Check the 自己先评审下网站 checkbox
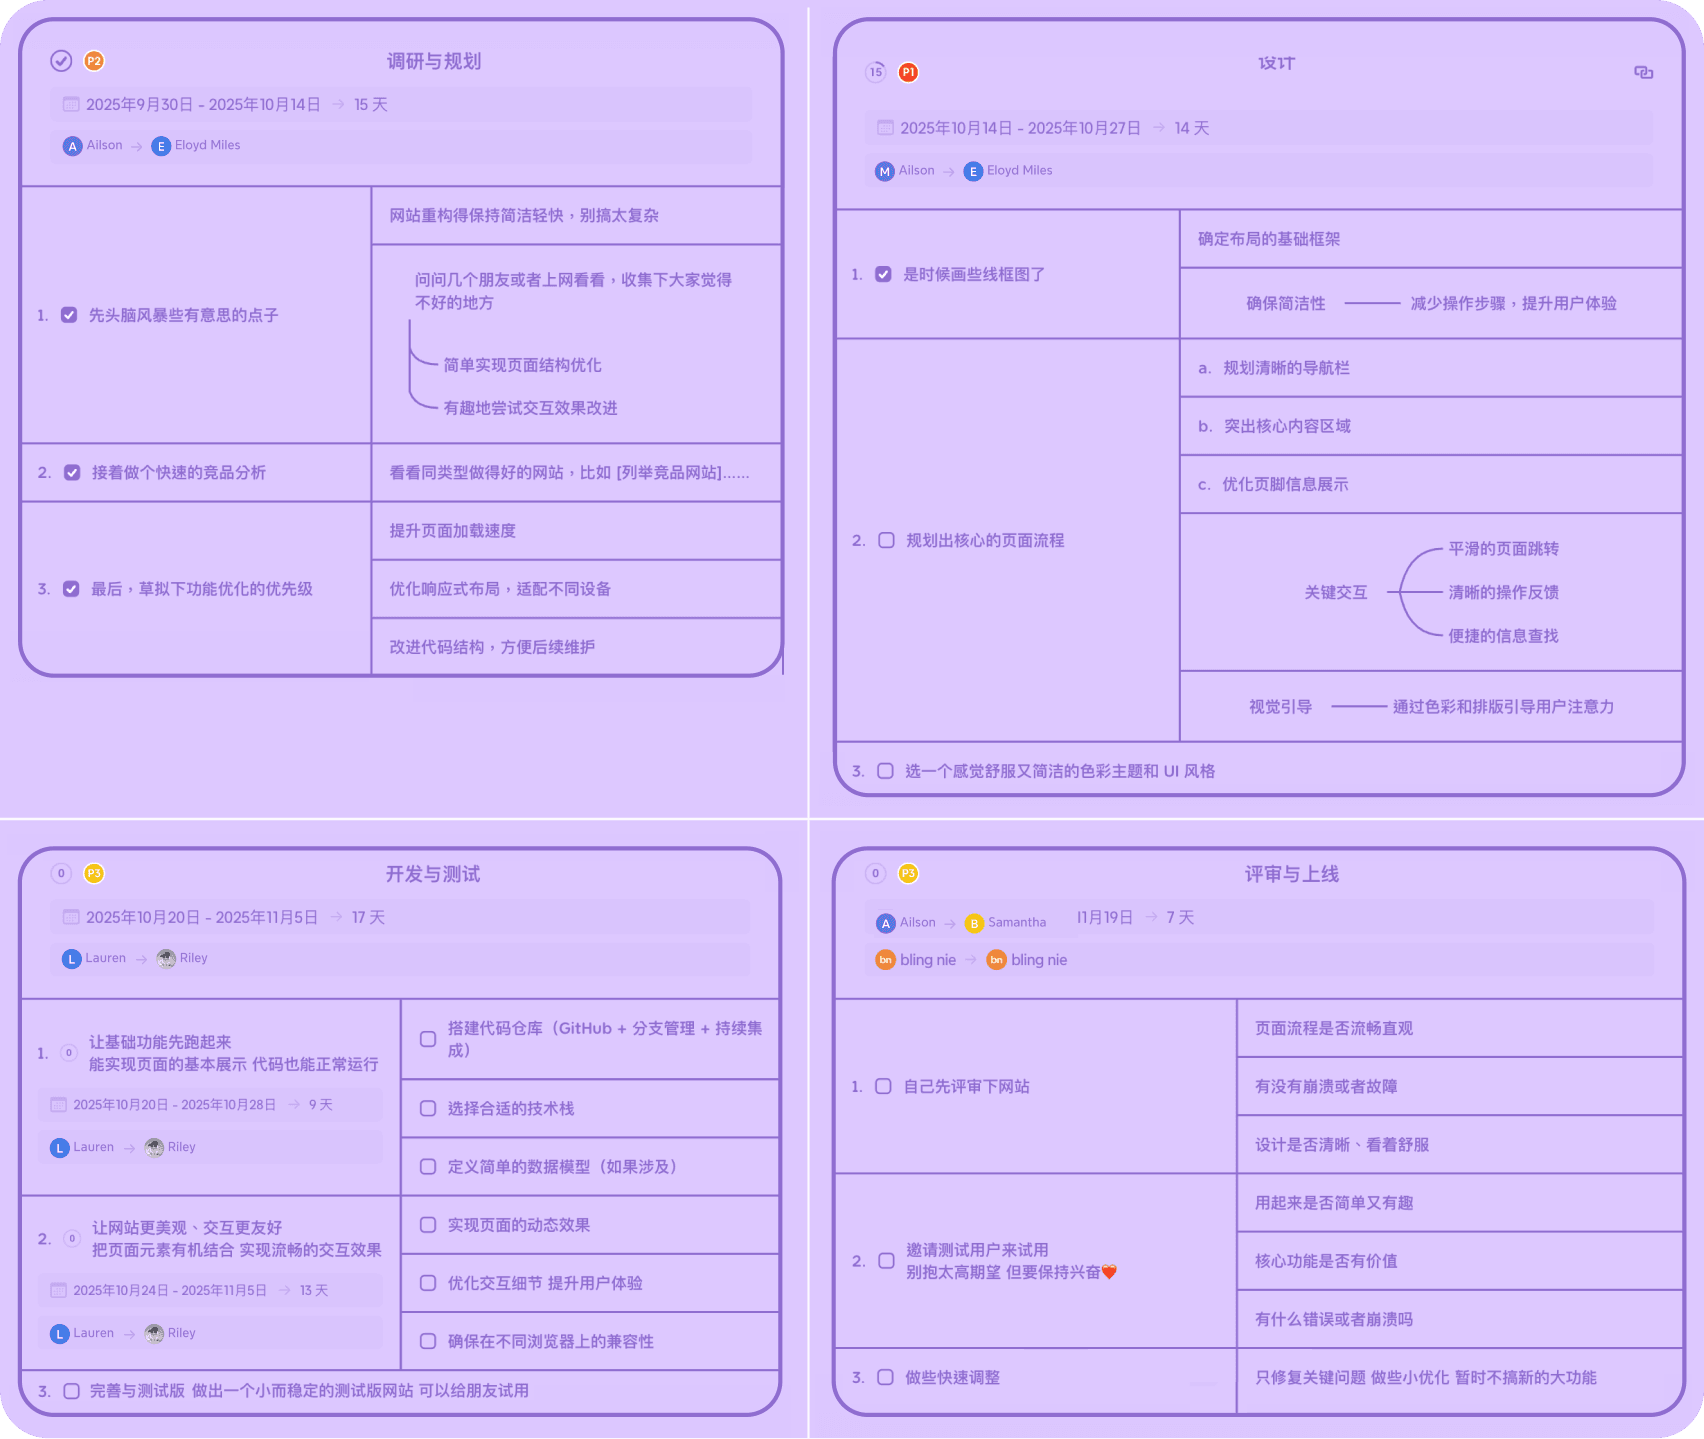The width and height of the screenshot is (1704, 1439). [x=883, y=1086]
